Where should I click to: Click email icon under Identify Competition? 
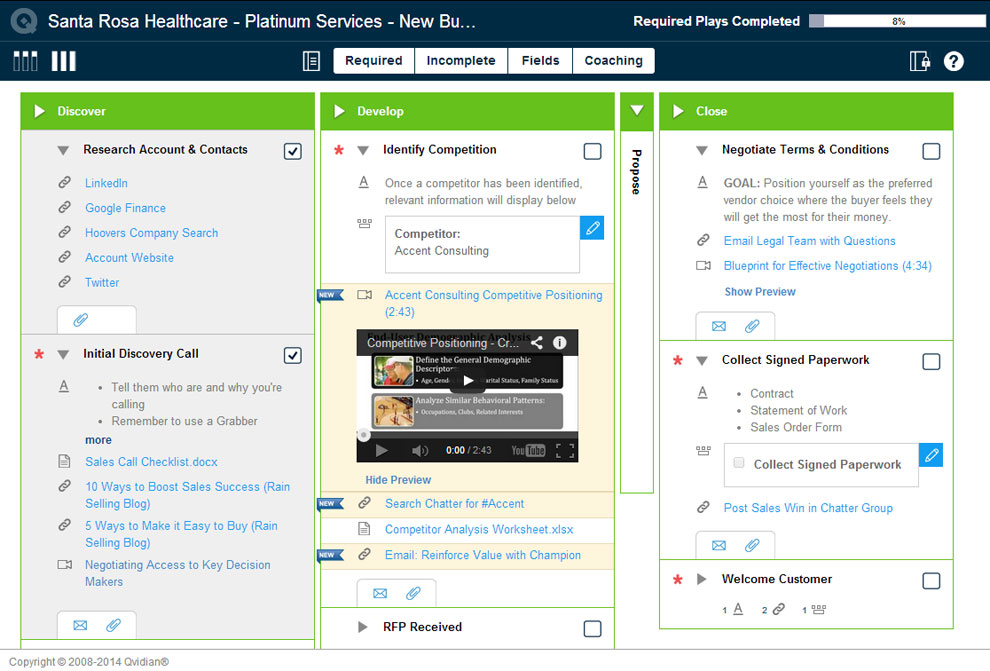pos(380,593)
